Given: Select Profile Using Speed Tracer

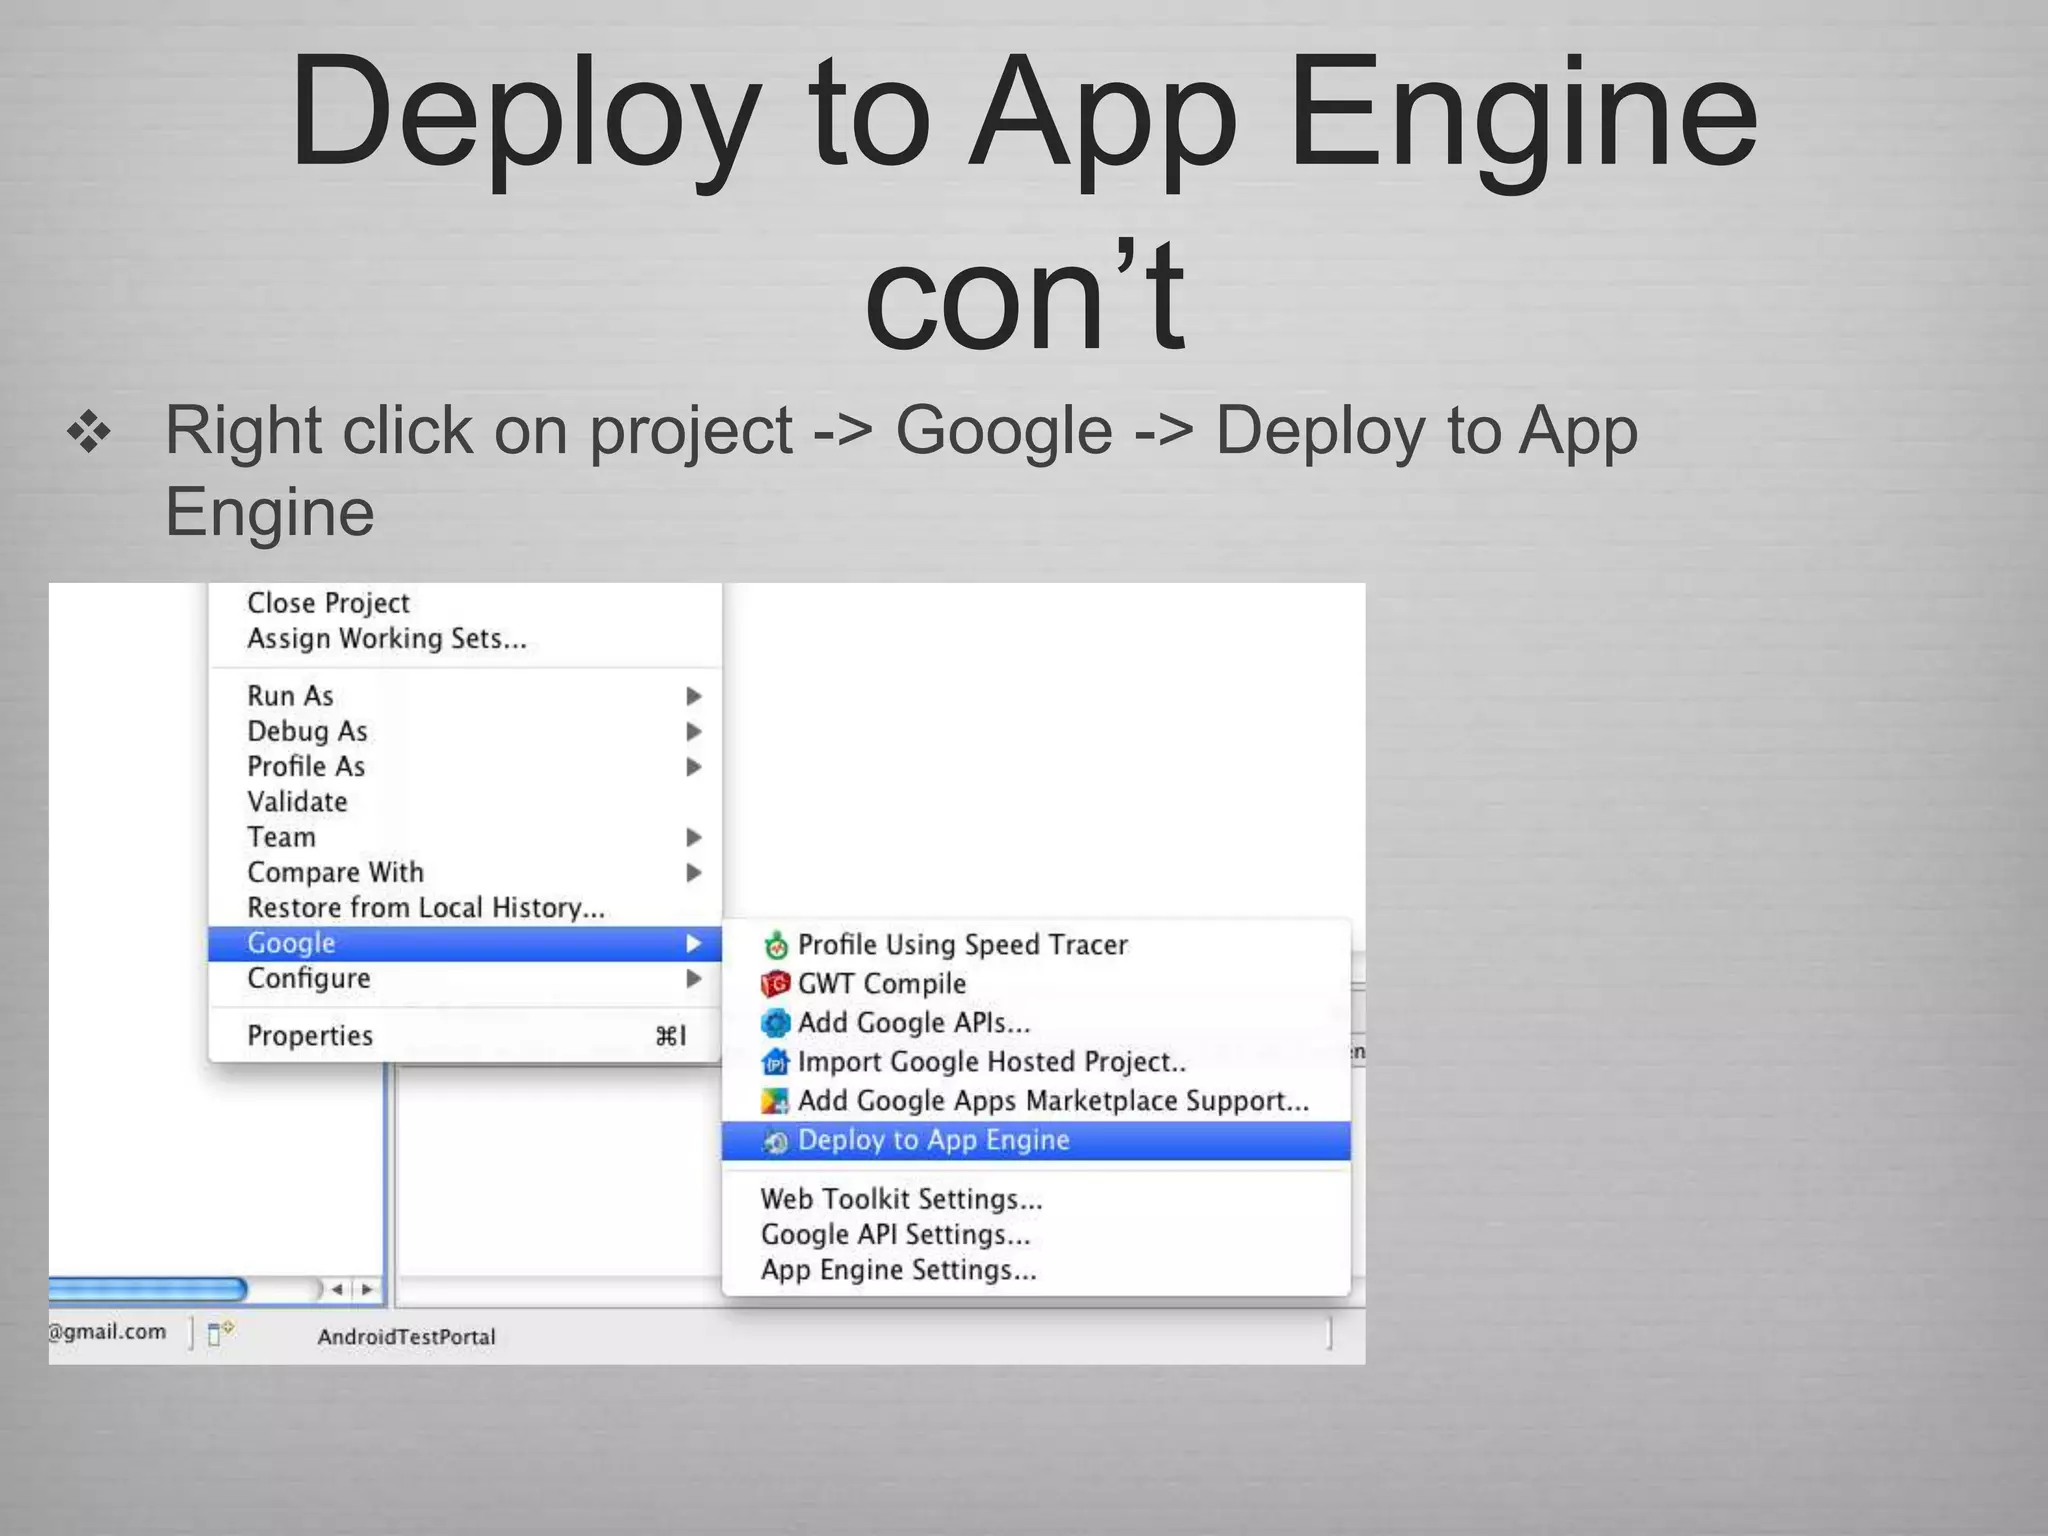Looking at the screenshot, I should coord(1036,945).
